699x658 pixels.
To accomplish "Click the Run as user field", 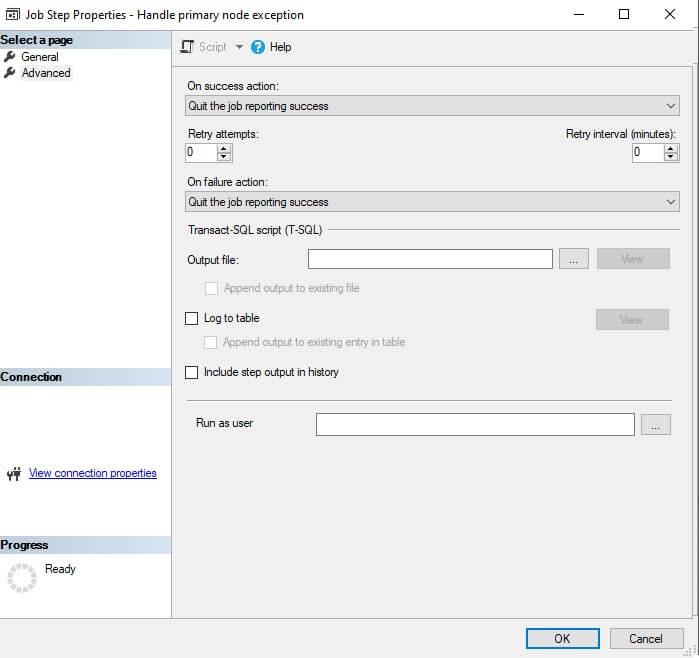I will coord(475,424).
